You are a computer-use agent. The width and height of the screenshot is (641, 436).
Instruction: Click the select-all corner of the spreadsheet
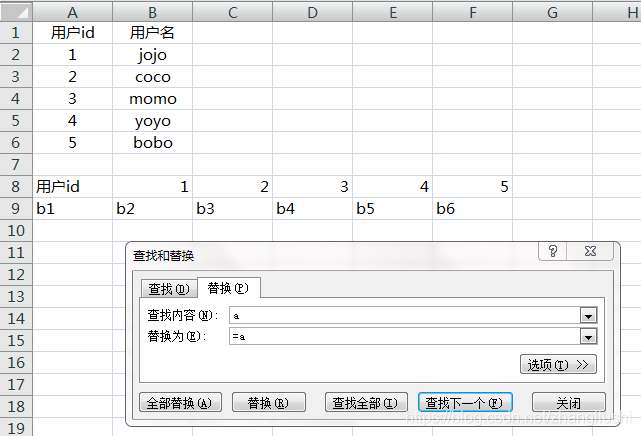(16, 12)
